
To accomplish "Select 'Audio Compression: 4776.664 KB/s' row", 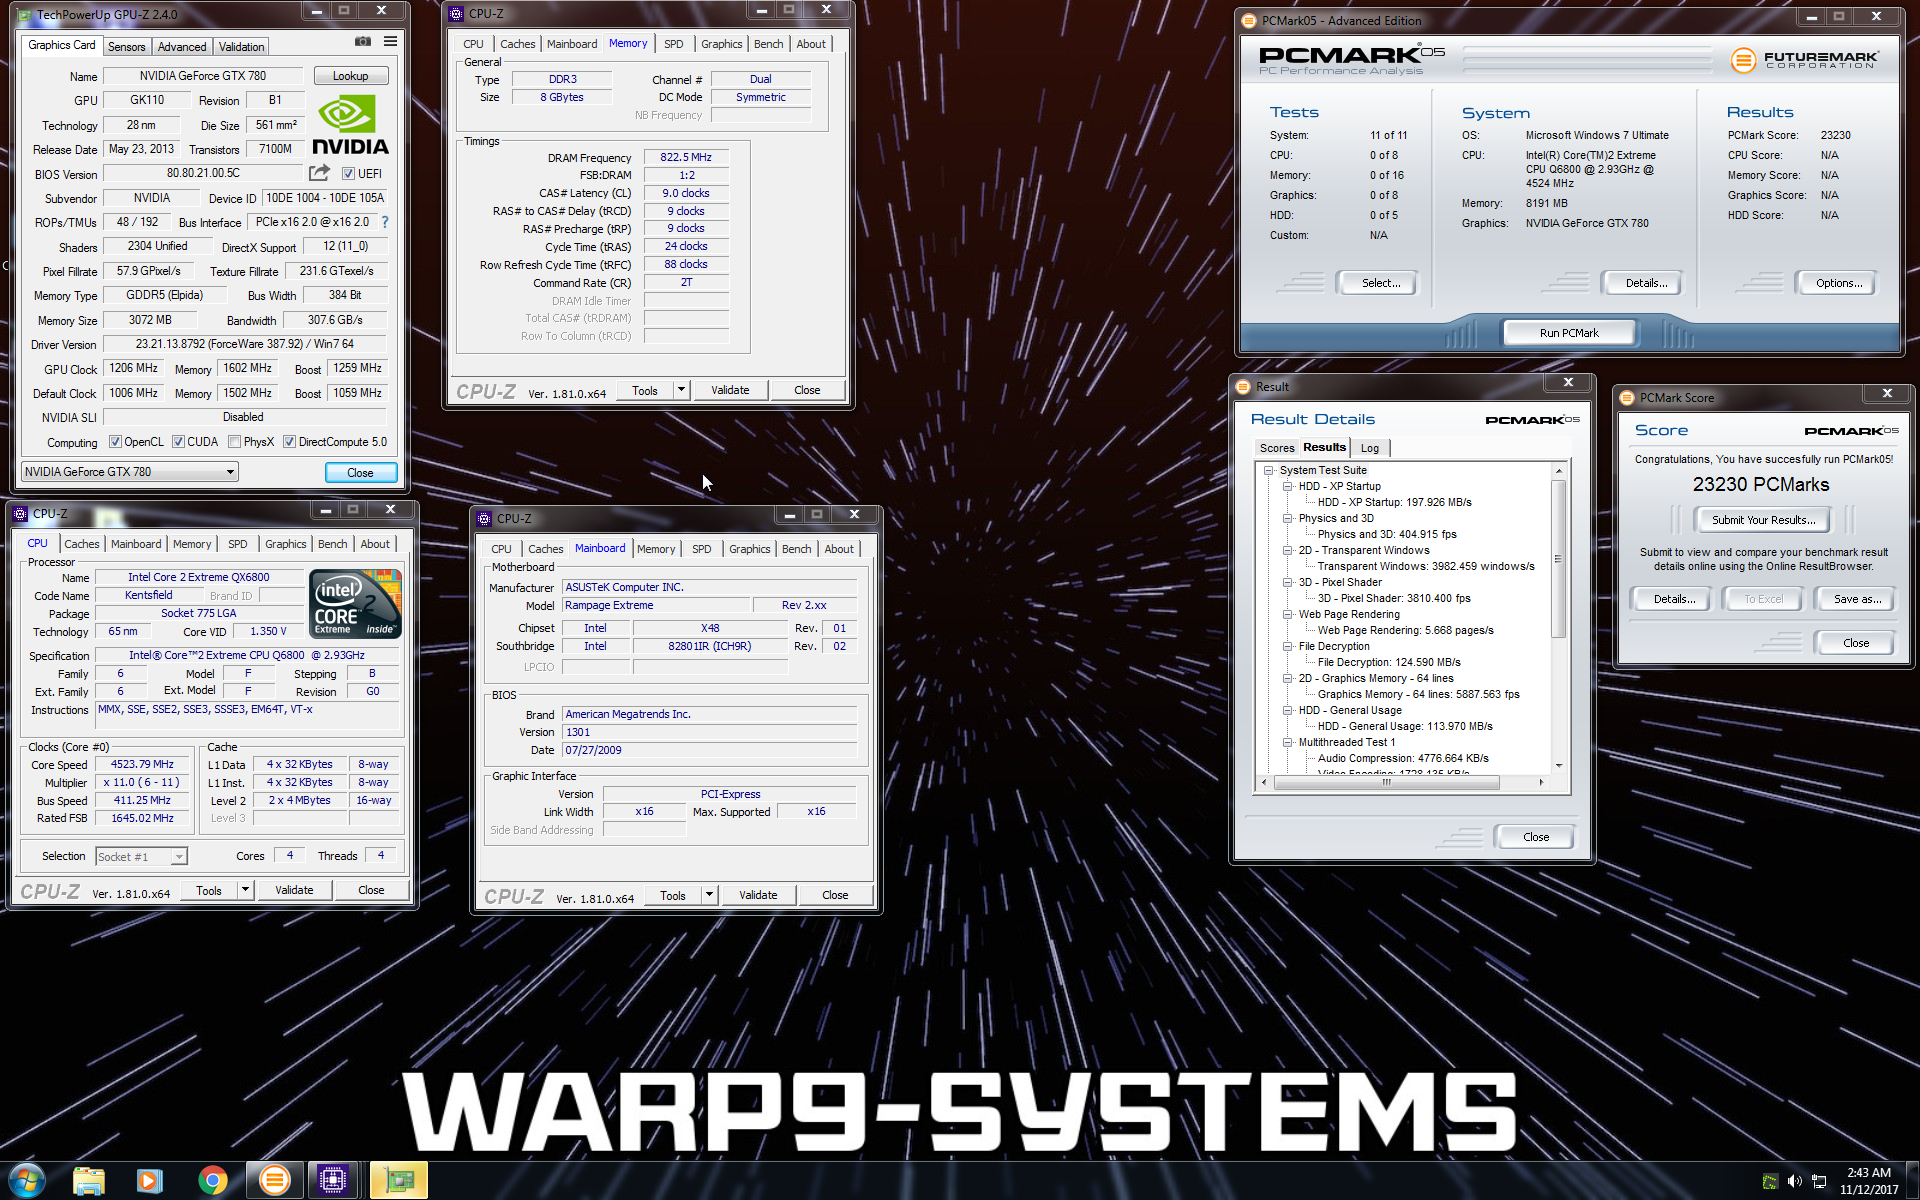I will tap(1403, 758).
